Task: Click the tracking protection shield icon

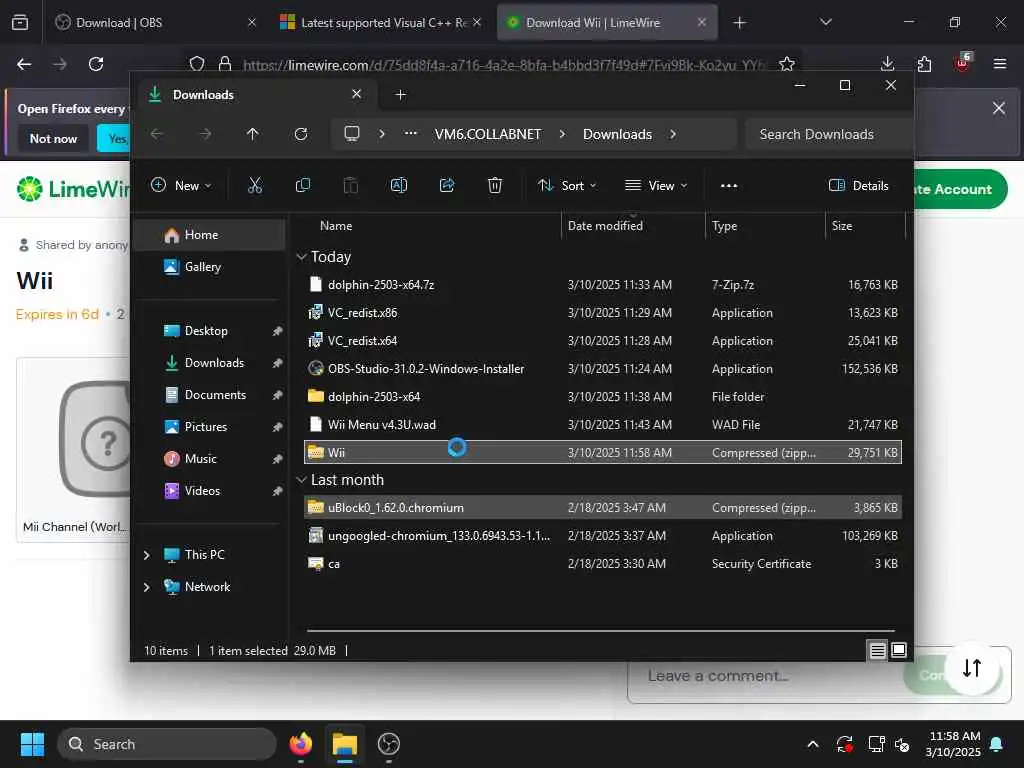Action: [x=197, y=64]
